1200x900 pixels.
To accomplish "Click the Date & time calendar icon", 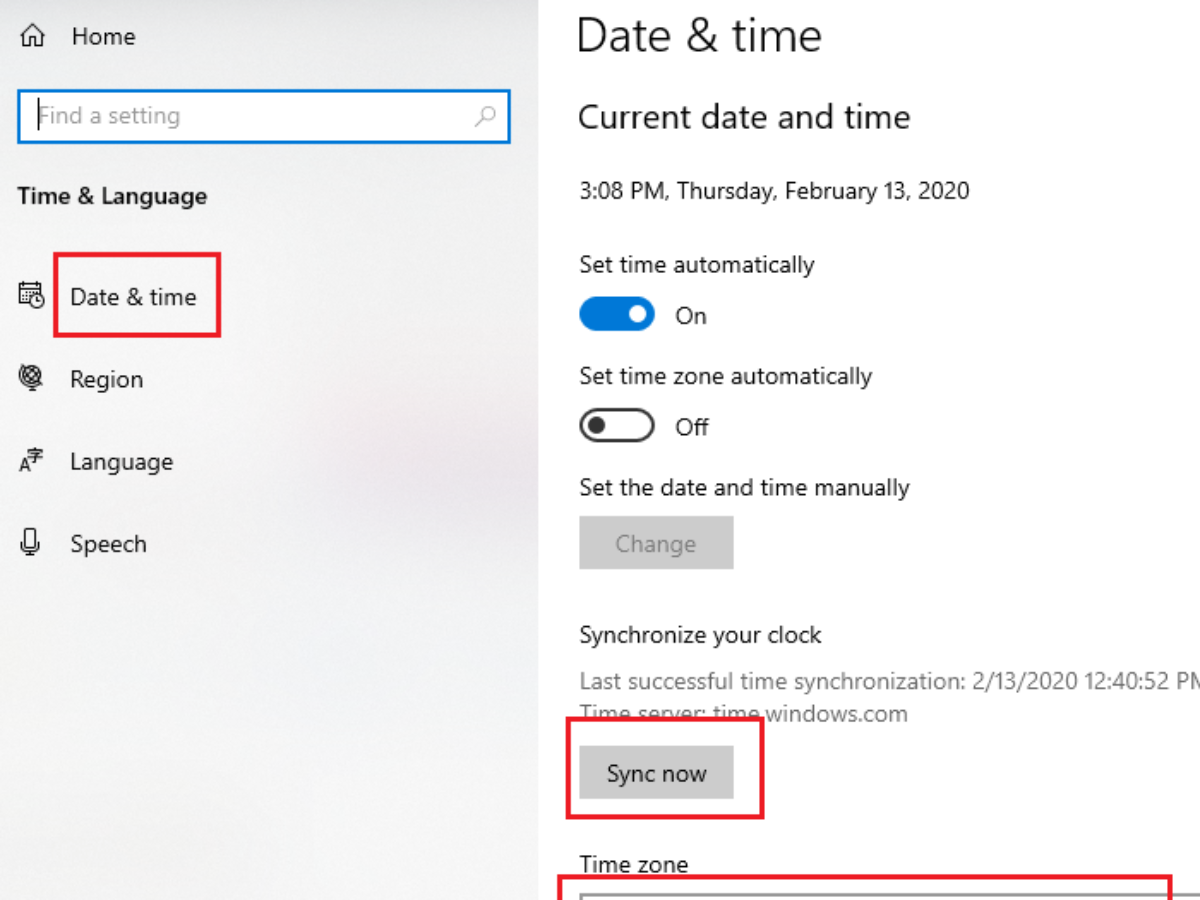I will pos(31,295).
